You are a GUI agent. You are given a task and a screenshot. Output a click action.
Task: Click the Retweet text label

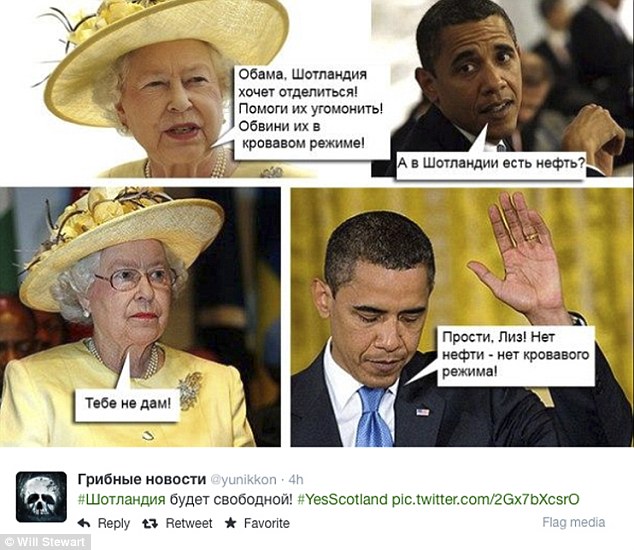(189, 523)
